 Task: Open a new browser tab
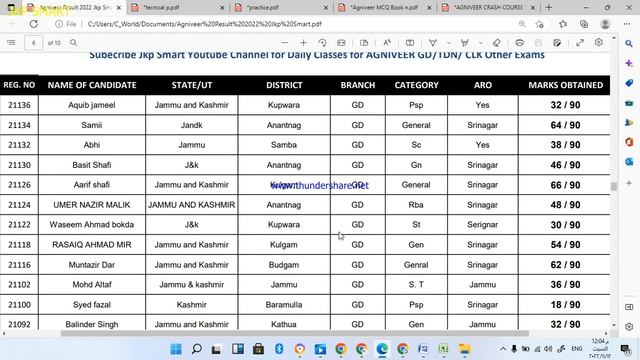coord(549,7)
